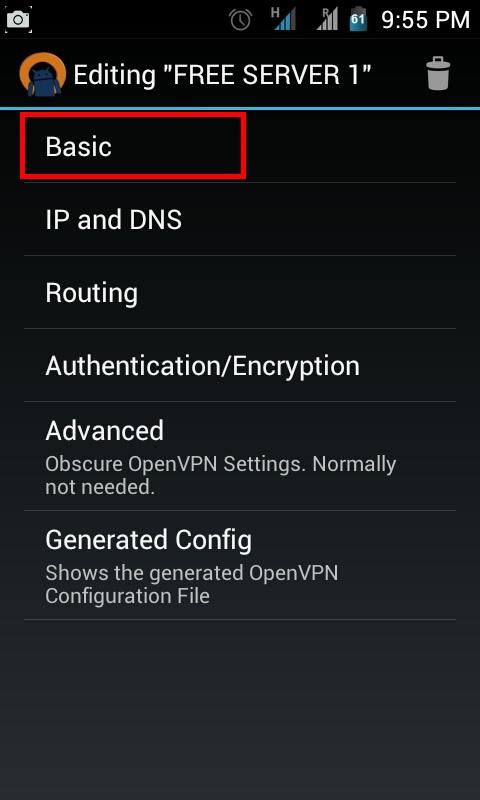Tap the Editing "FREE SERVER 1" title
The image size is (480, 800).
(x=222, y=74)
